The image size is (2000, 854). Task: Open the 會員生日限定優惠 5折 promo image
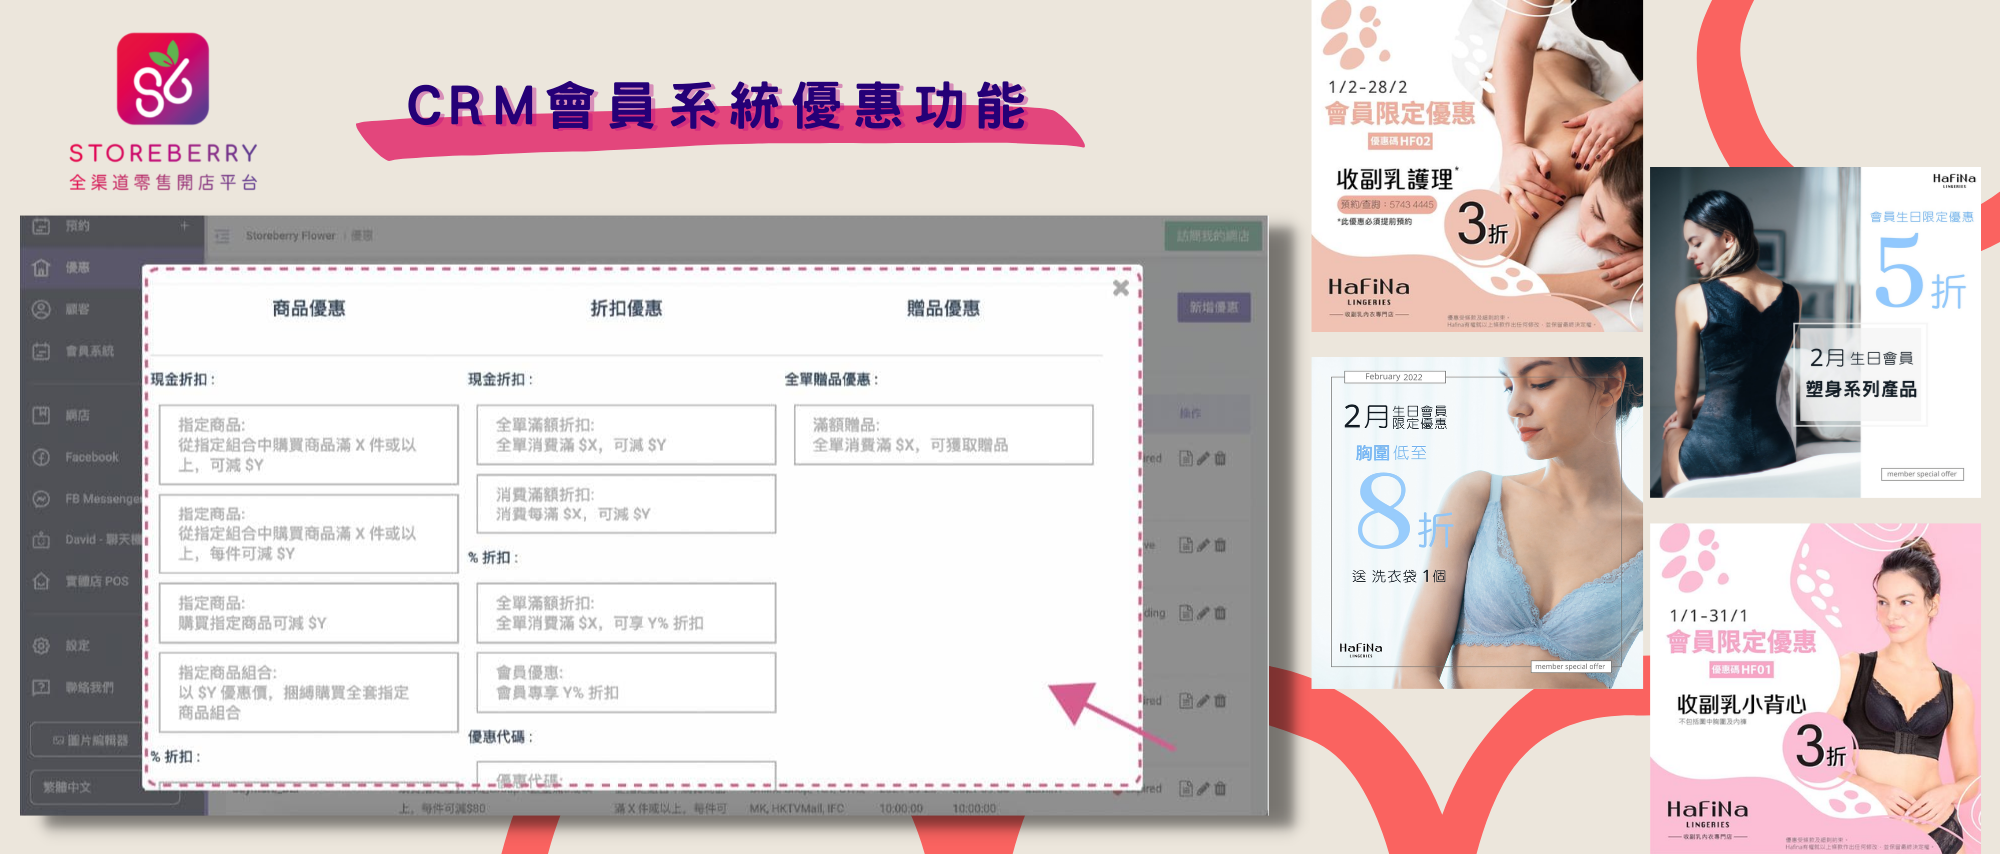tap(1815, 332)
